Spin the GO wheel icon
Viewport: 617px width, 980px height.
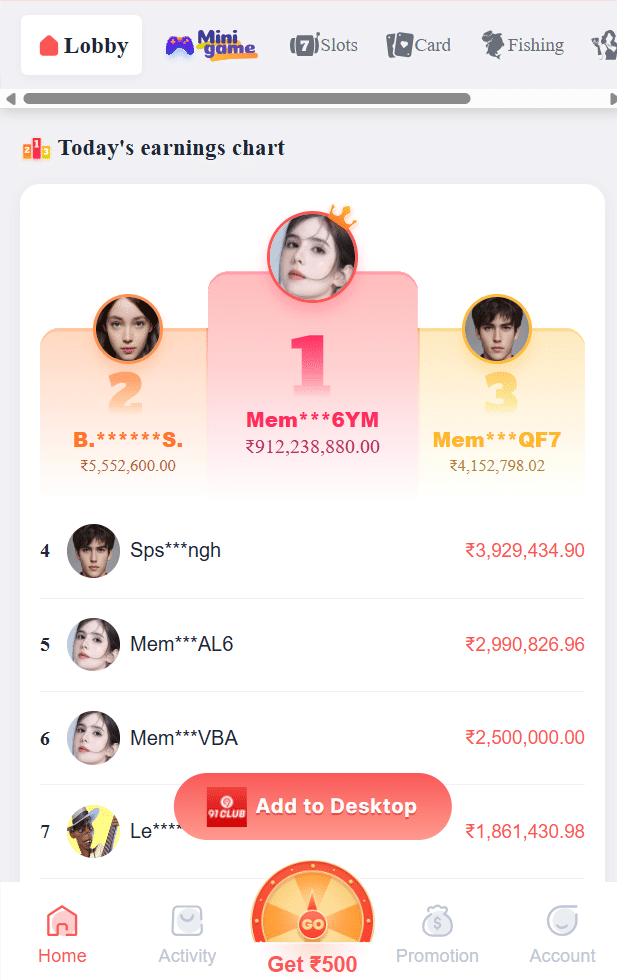click(x=312, y=922)
